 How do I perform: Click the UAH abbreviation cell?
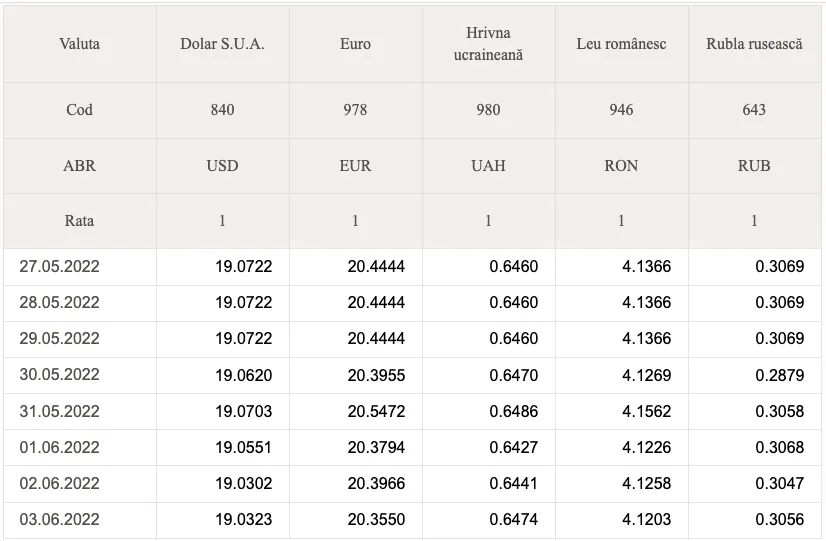tap(488, 166)
